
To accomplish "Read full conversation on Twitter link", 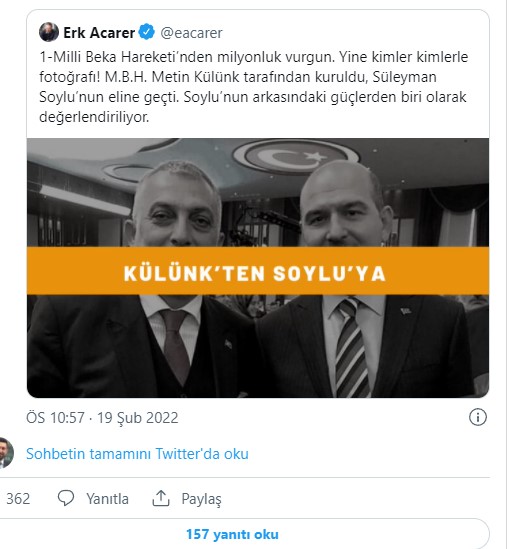I will coord(137,454).
